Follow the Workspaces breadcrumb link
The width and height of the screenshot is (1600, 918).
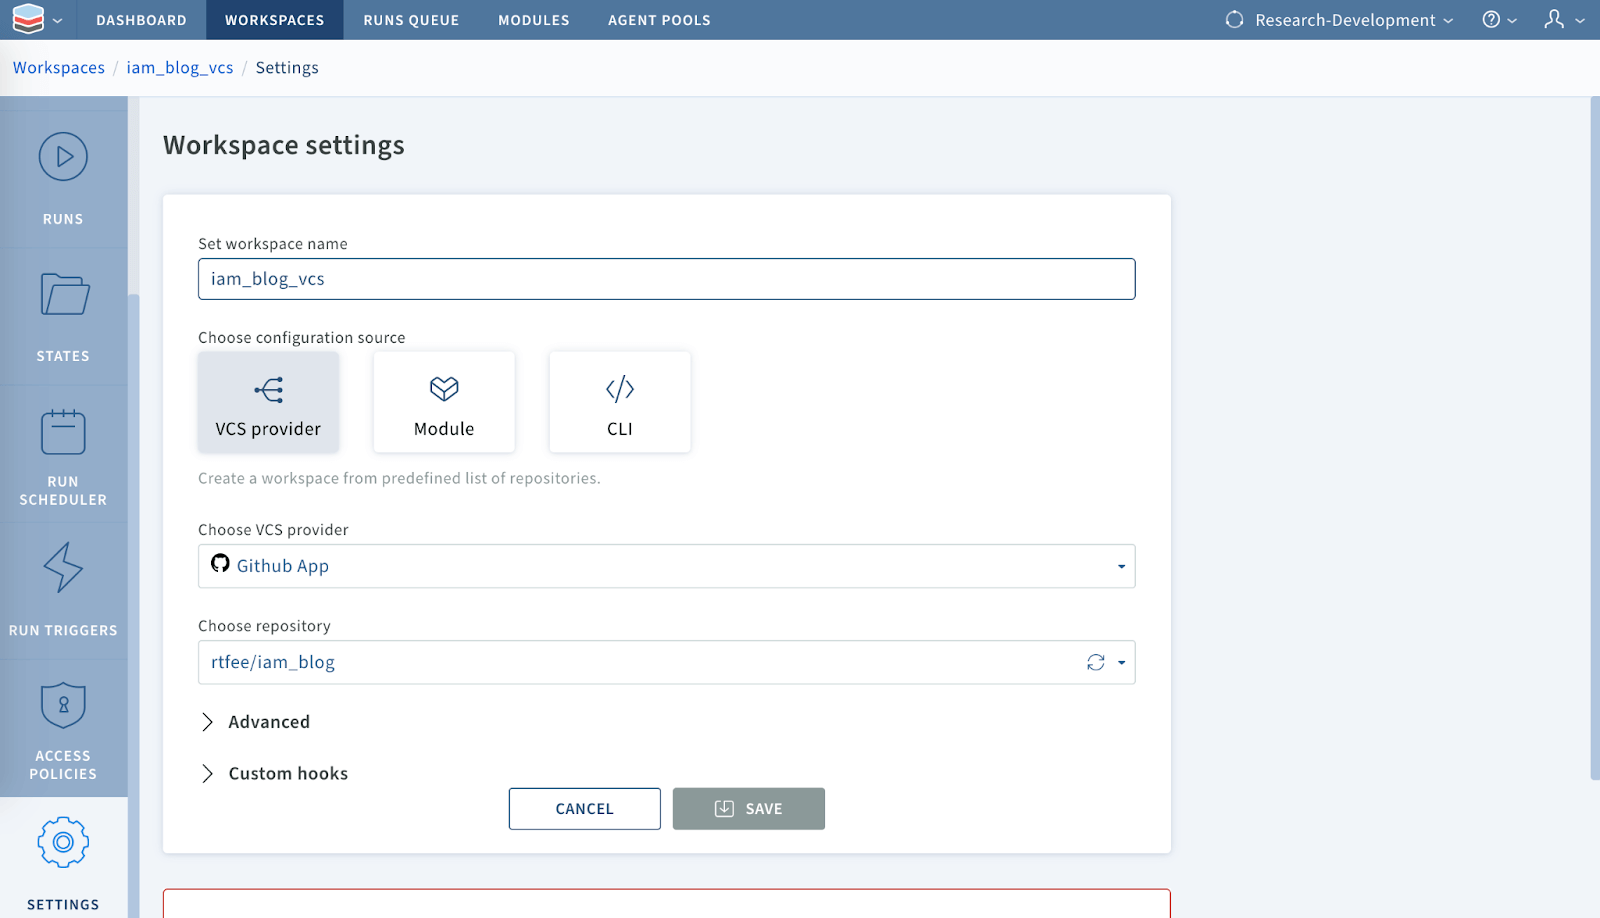59,68
